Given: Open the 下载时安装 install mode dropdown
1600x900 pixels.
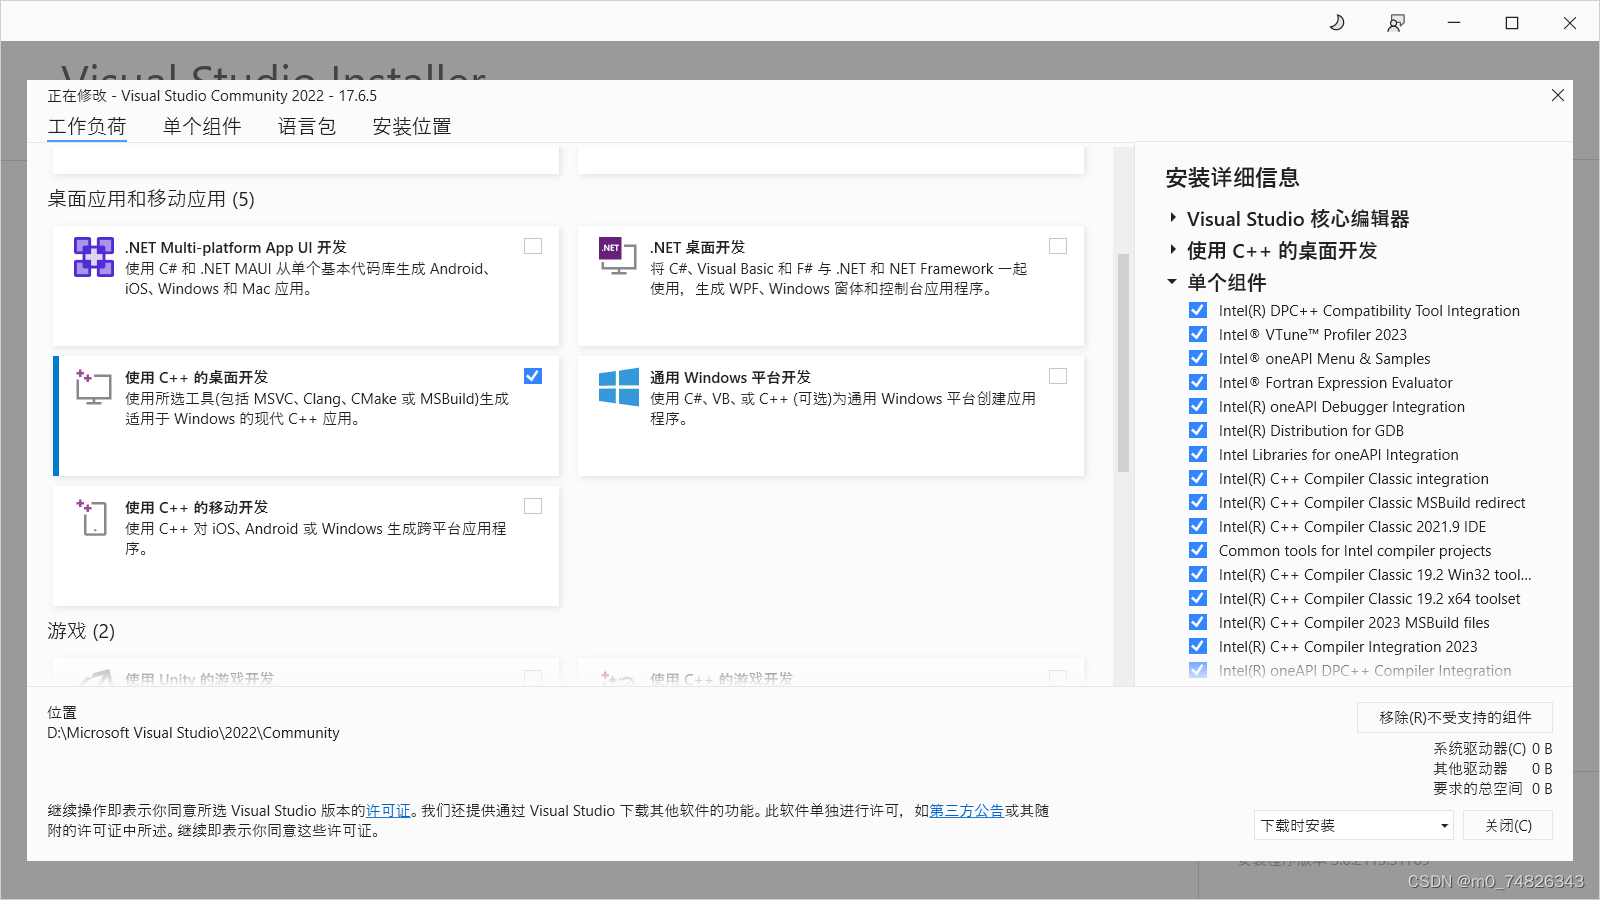Looking at the screenshot, I should (x=1353, y=825).
